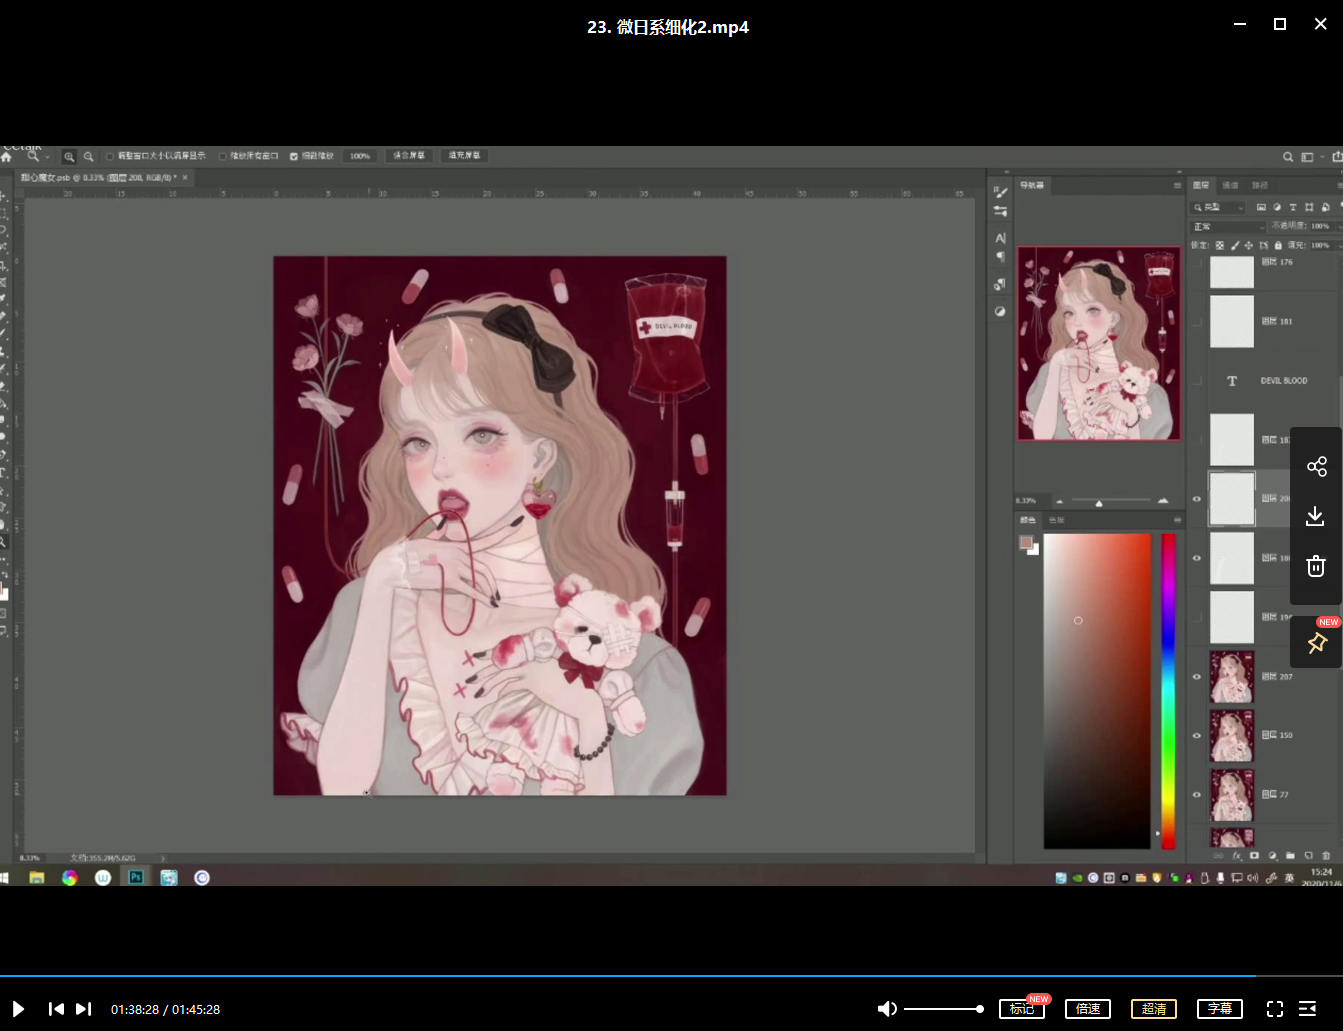Switch to the 通道 panel tab
This screenshot has height=1031, width=1343.
[1231, 185]
